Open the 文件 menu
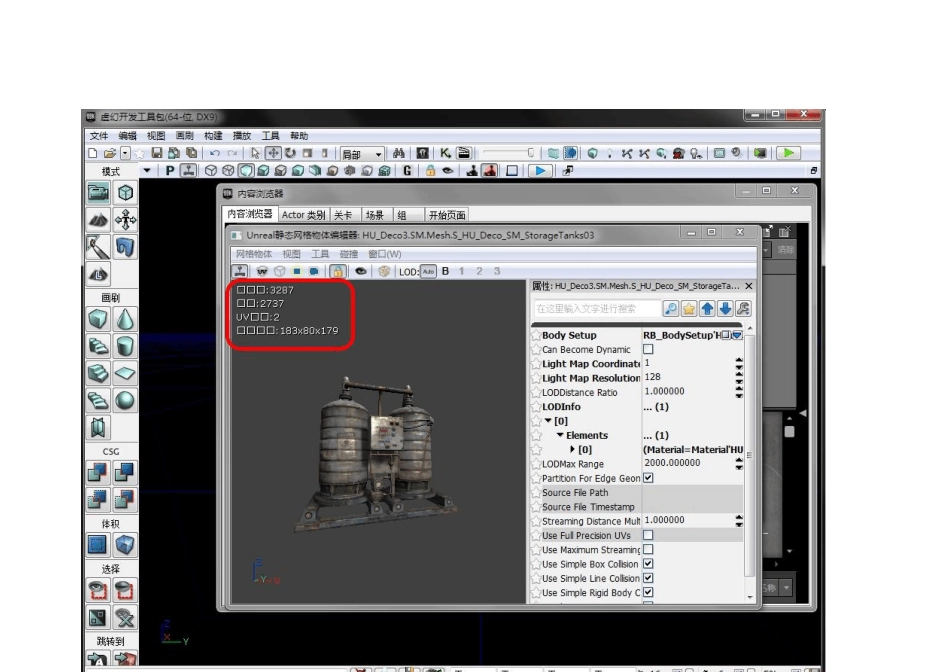The image size is (950, 672). [99, 135]
